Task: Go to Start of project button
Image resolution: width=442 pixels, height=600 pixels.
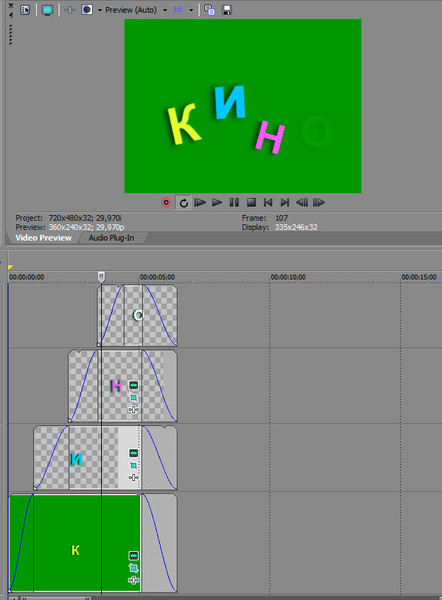Action: 268,202
